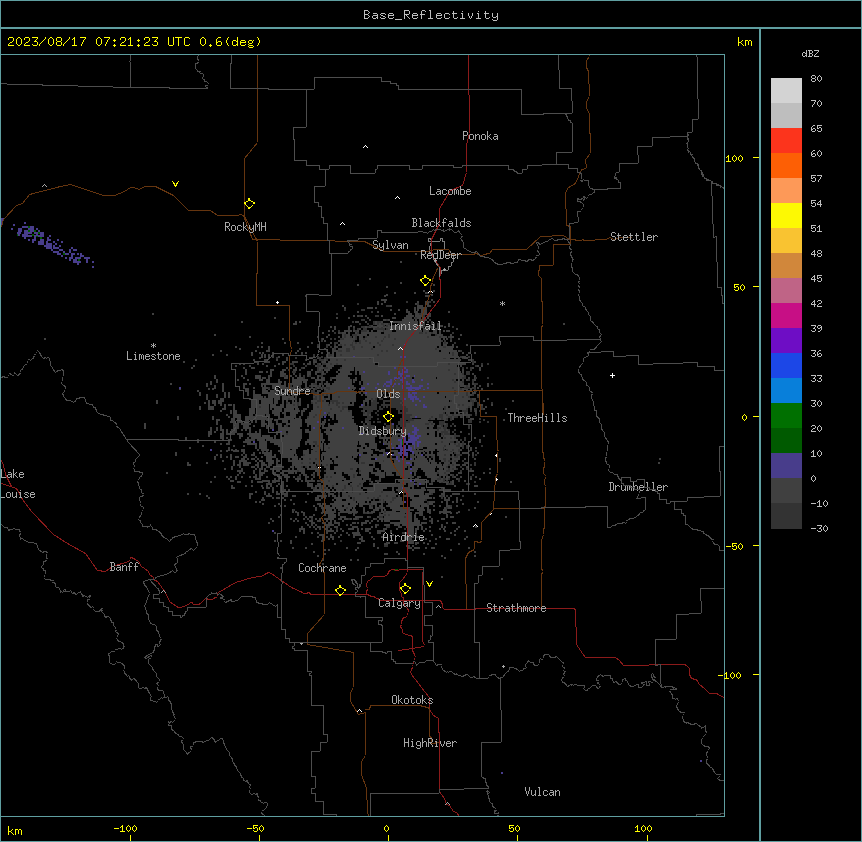The width and height of the screenshot is (862, 842).
Task: Click the Innisfail city label
Action: tap(415, 326)
